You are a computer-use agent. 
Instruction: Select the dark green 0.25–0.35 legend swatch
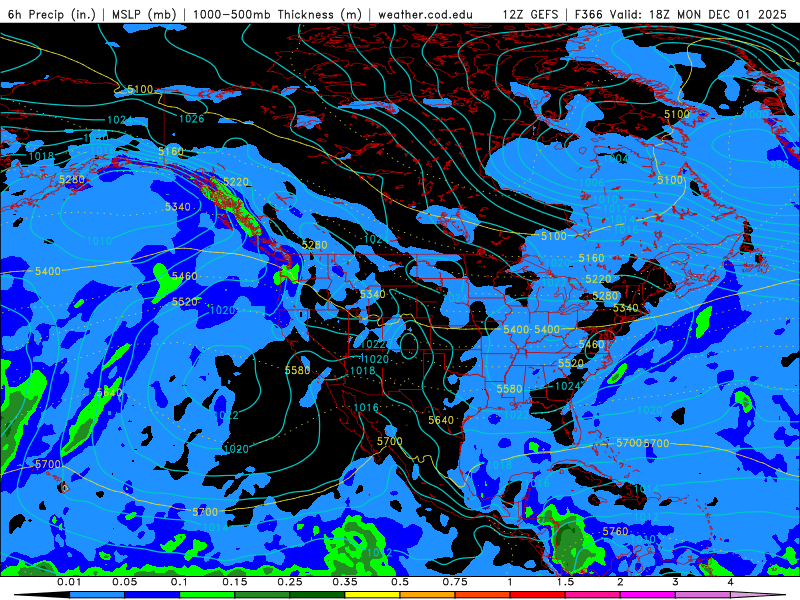(317, 595)
